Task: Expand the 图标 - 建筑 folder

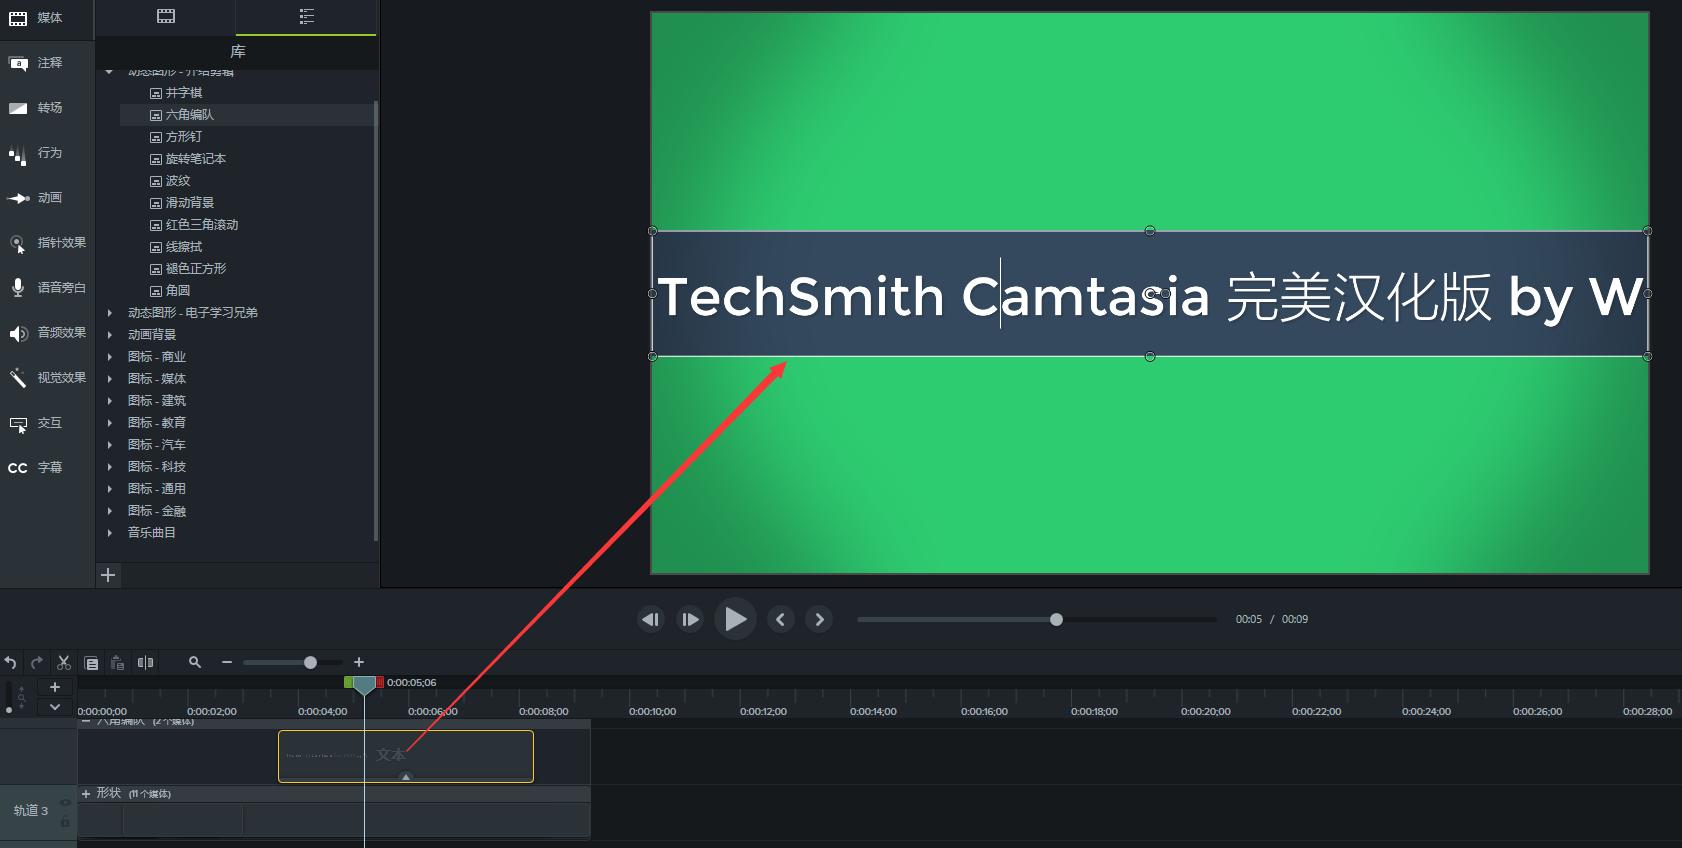Action: click(110, 401)
